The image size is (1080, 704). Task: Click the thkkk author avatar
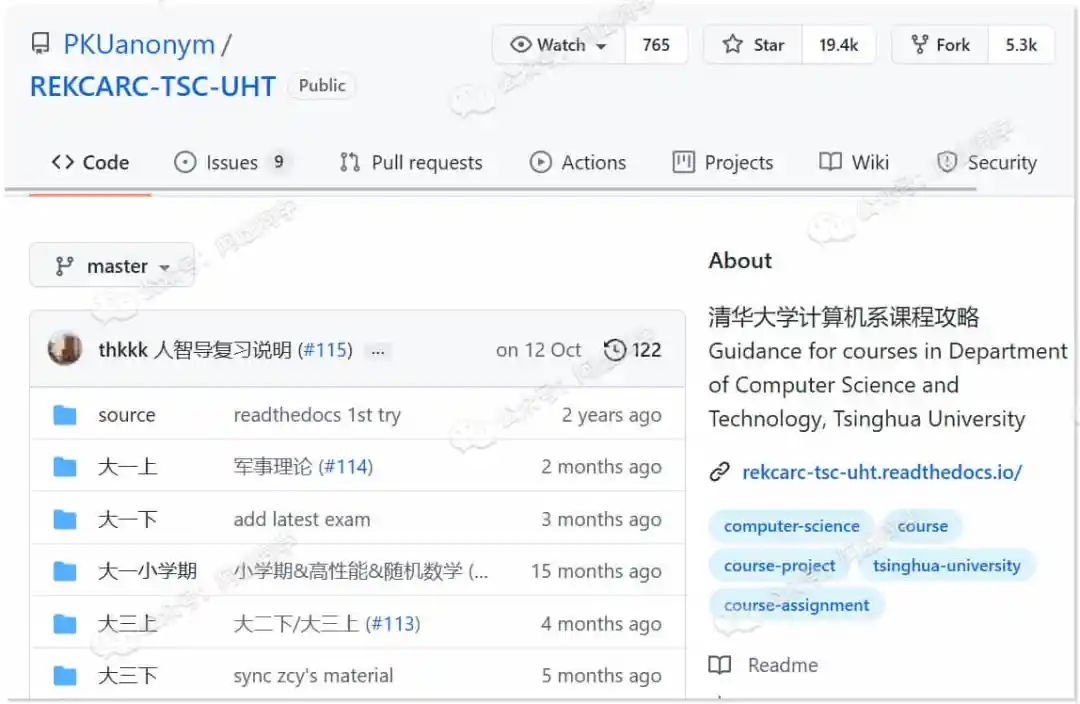[x=65, y=349]
